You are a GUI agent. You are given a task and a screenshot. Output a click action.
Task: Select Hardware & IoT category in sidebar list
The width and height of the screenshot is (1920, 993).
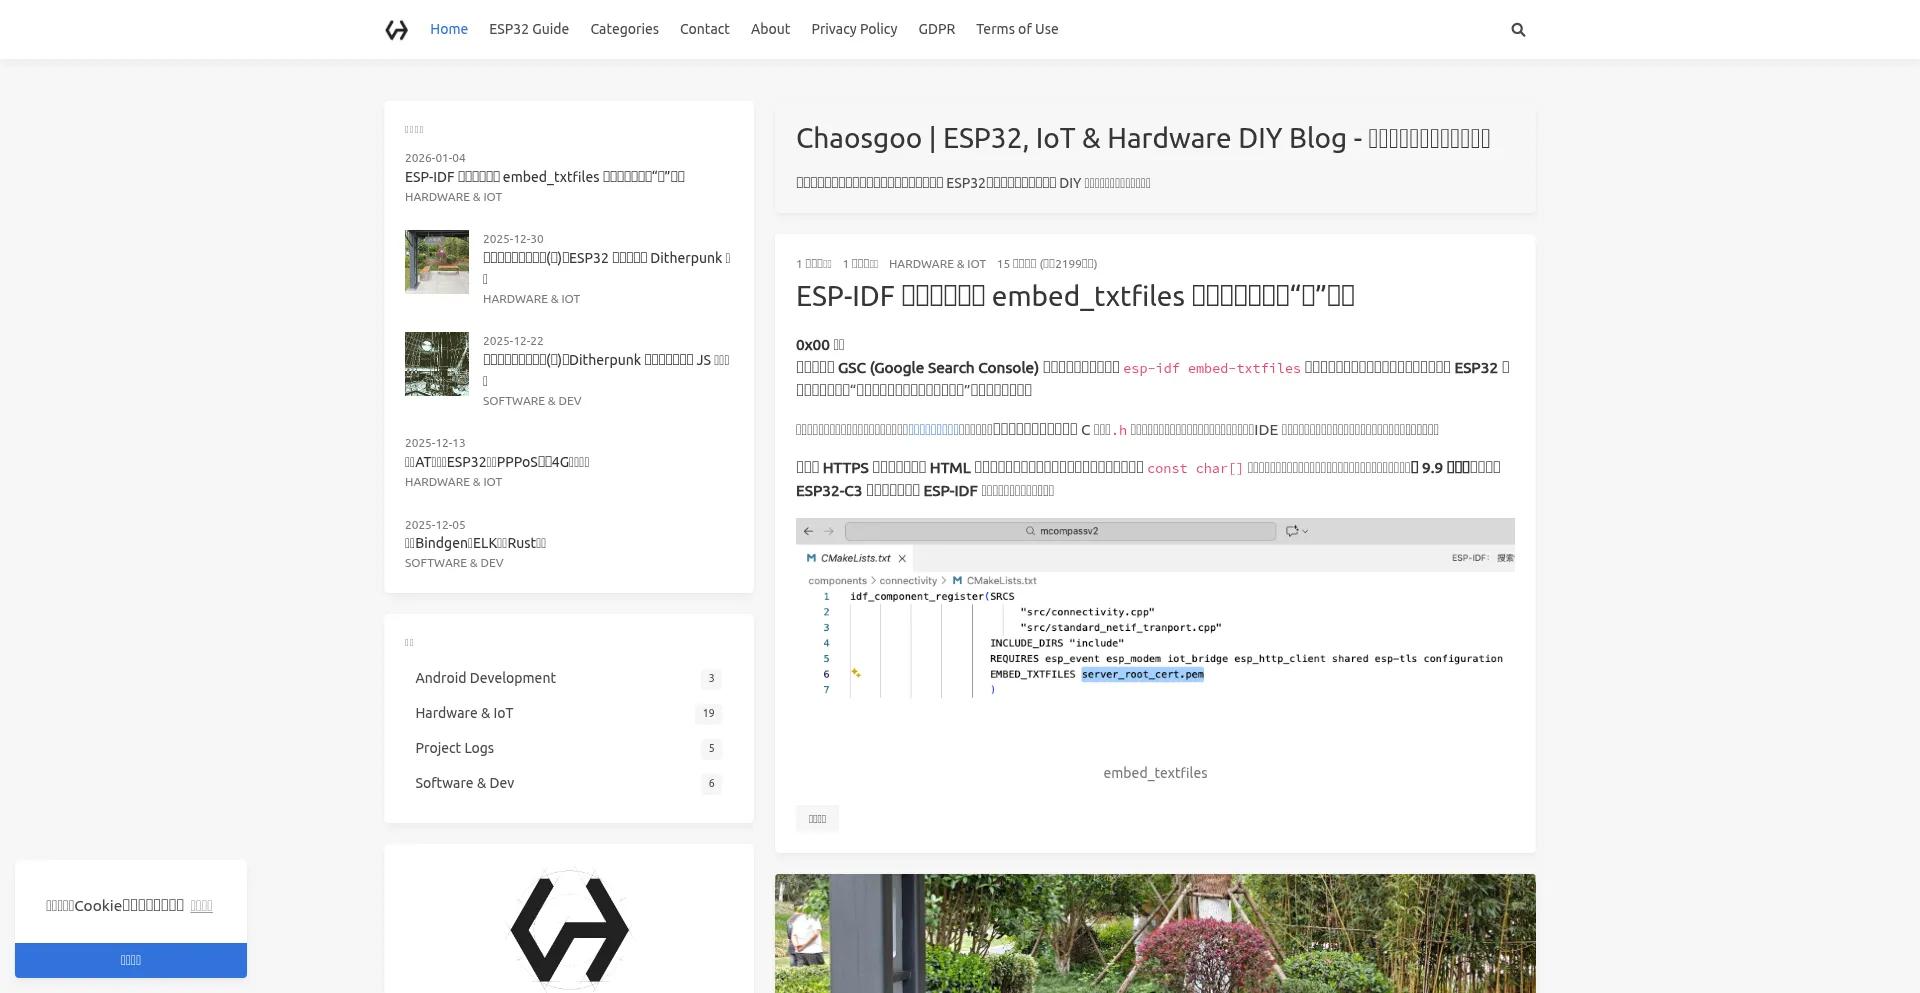coord(568,713)
